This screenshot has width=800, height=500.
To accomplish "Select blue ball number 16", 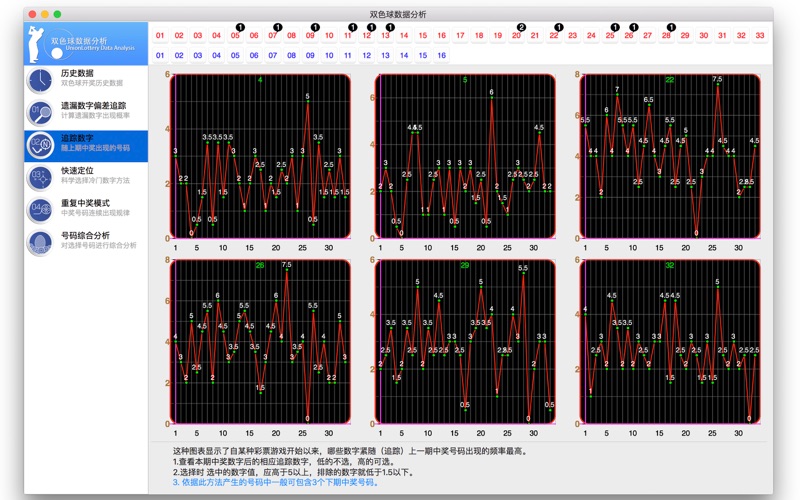I will [442, 55].
